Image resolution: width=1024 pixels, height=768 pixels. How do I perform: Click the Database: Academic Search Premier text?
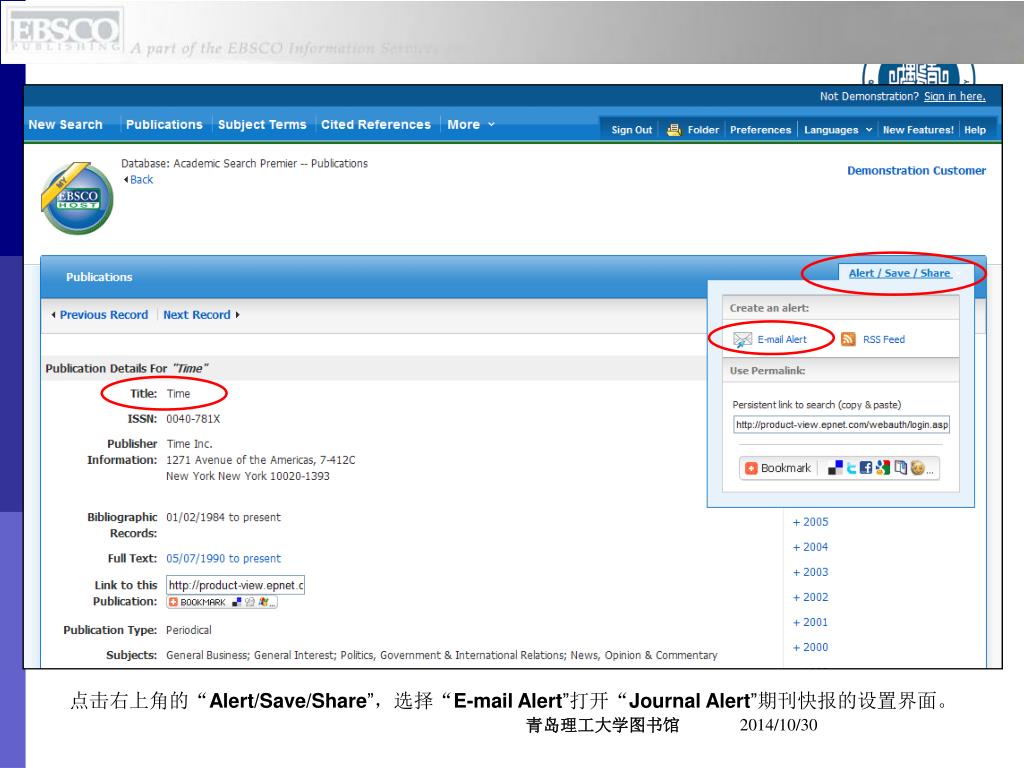(244, 163)
